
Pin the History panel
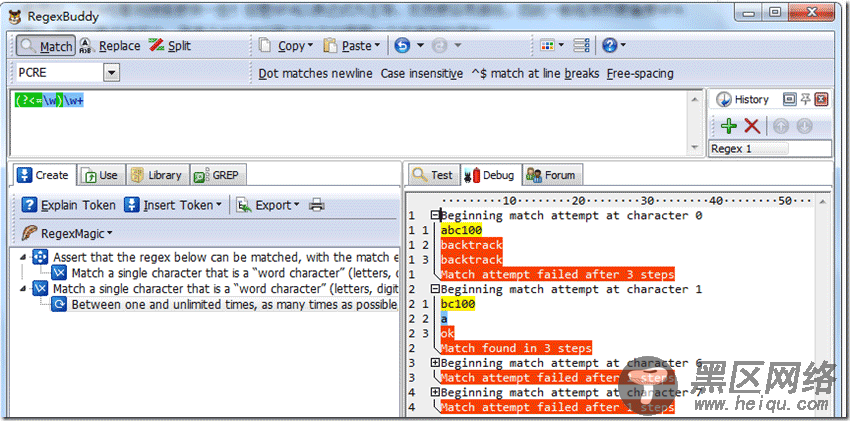(x=806, y=99)
